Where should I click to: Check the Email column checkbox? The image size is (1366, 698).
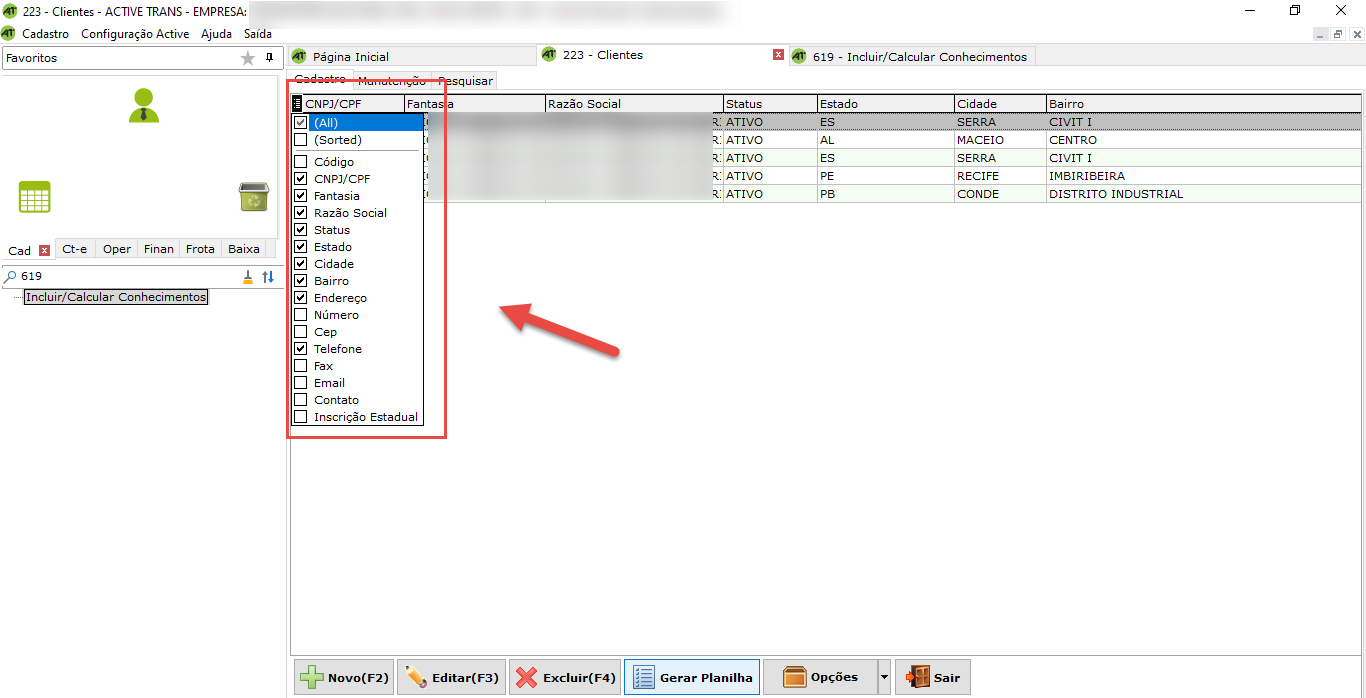coord(301,383)
